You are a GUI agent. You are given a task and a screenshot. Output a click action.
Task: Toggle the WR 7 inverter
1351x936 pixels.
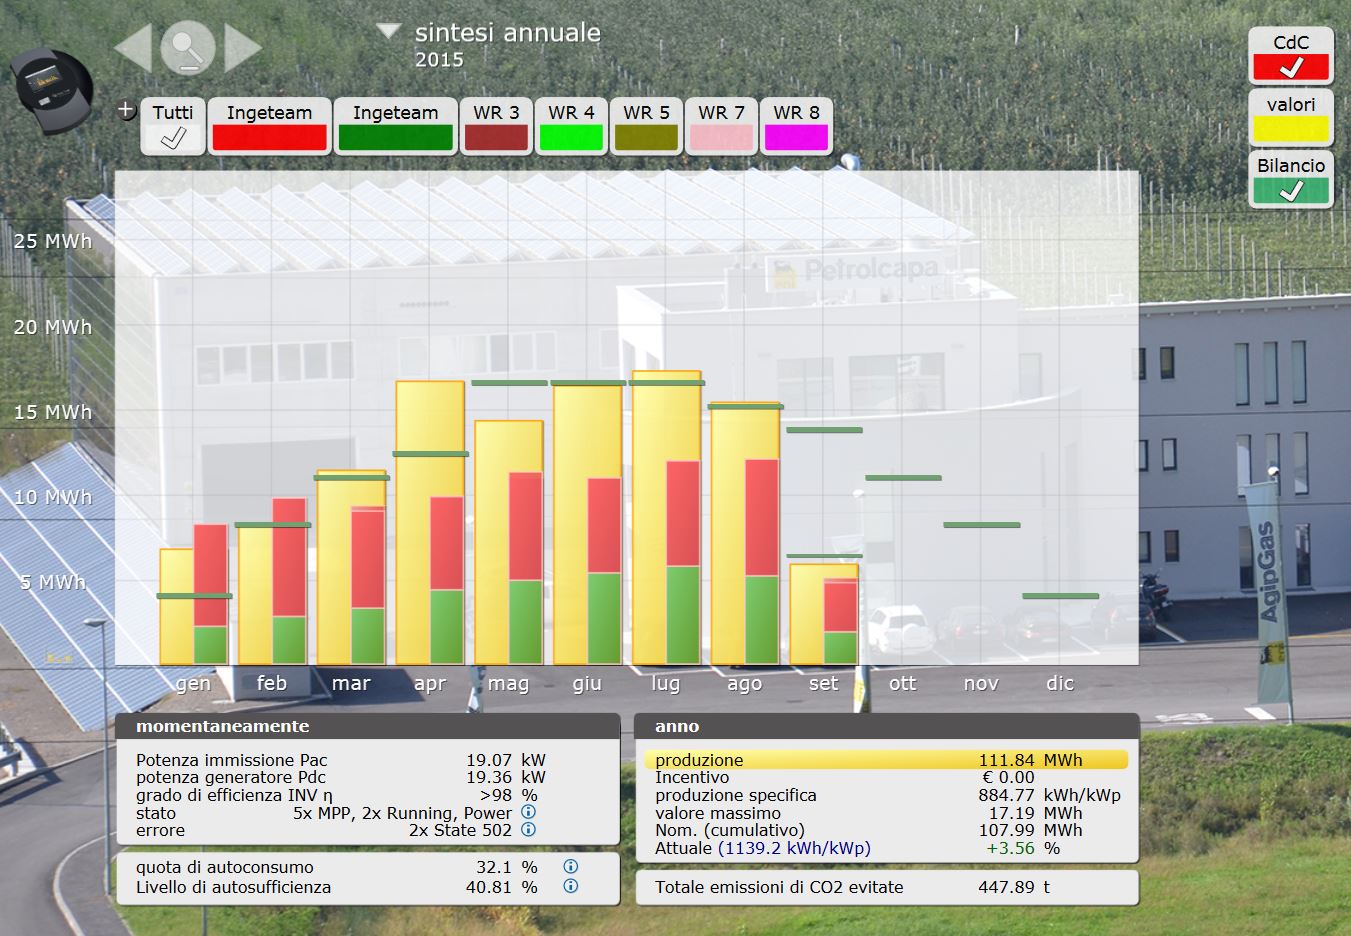[721, 126]
